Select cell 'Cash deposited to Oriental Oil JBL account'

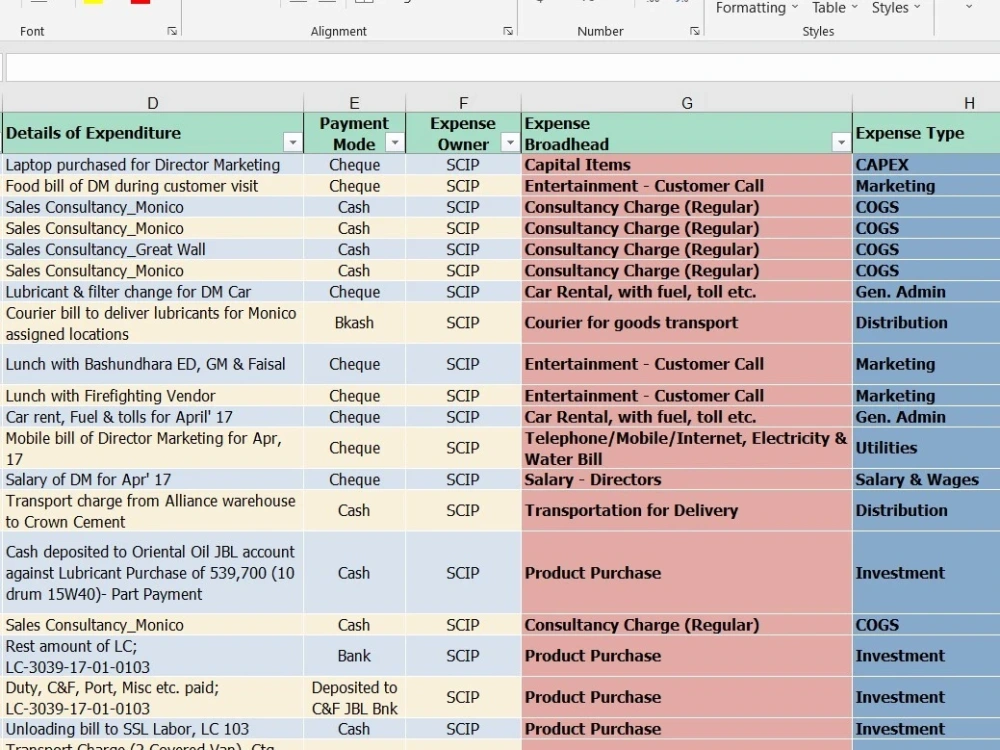pyautogui.click(x=152, y=573)
